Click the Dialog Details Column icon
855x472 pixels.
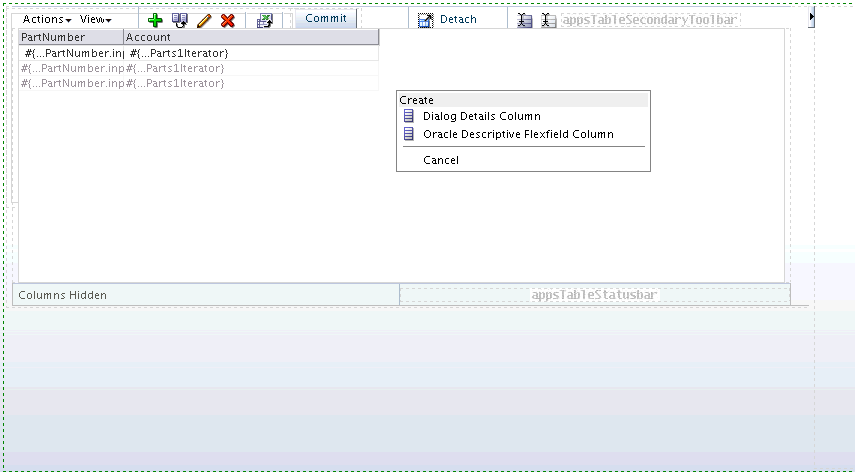tap(408, 116)
